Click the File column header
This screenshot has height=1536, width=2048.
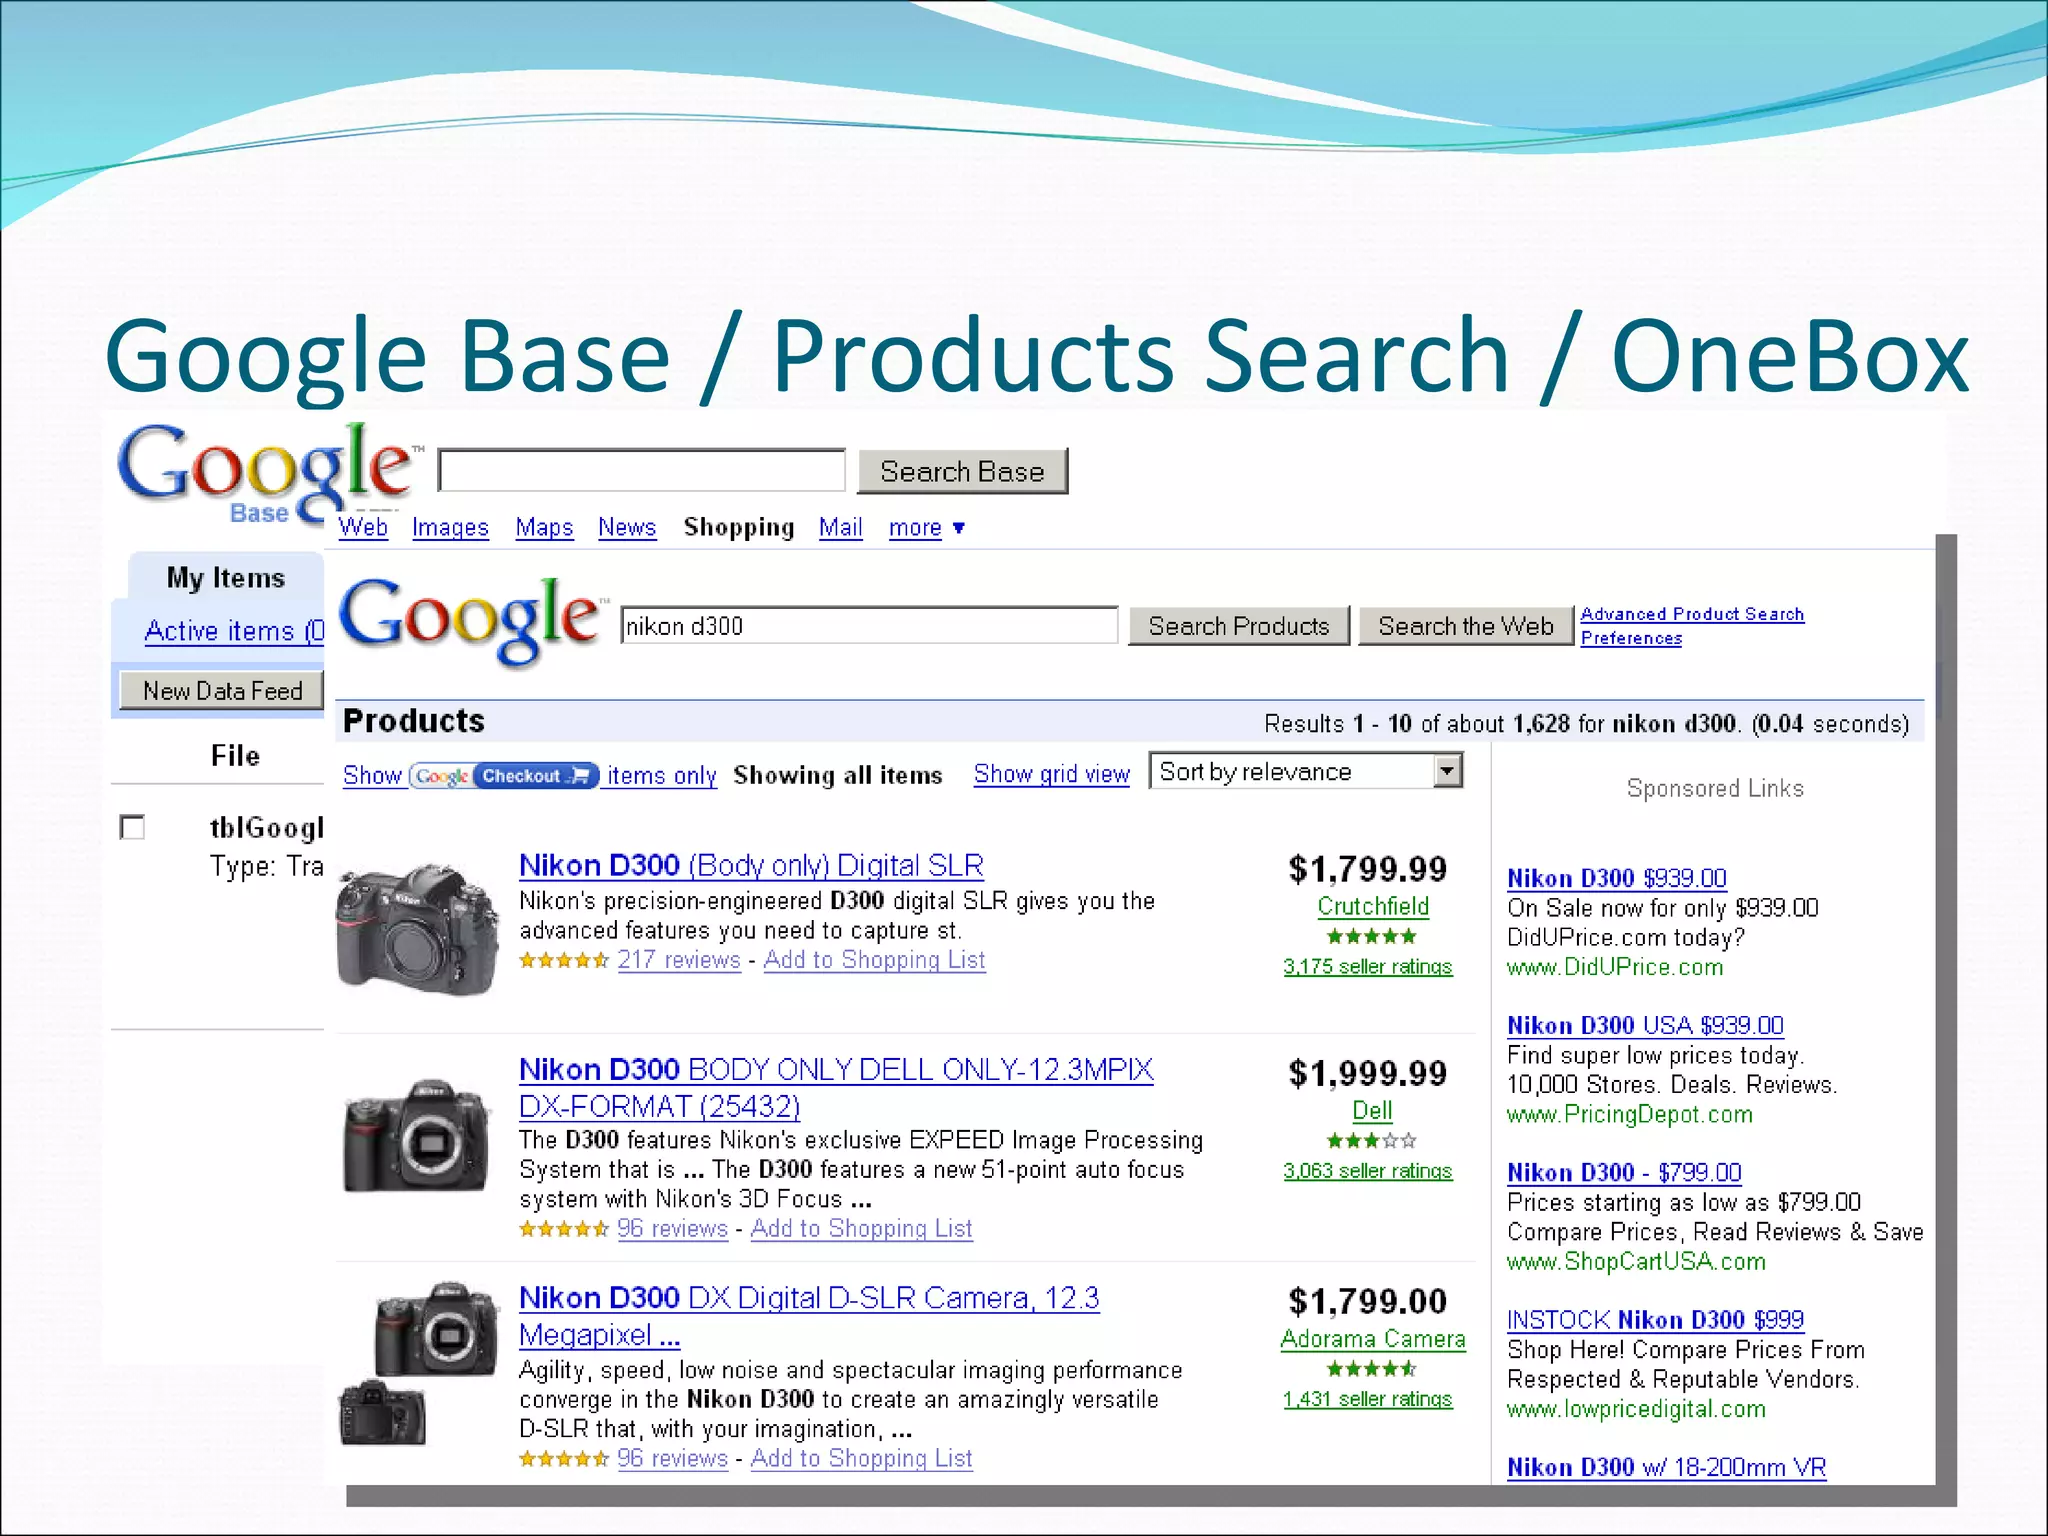[235, 756]
